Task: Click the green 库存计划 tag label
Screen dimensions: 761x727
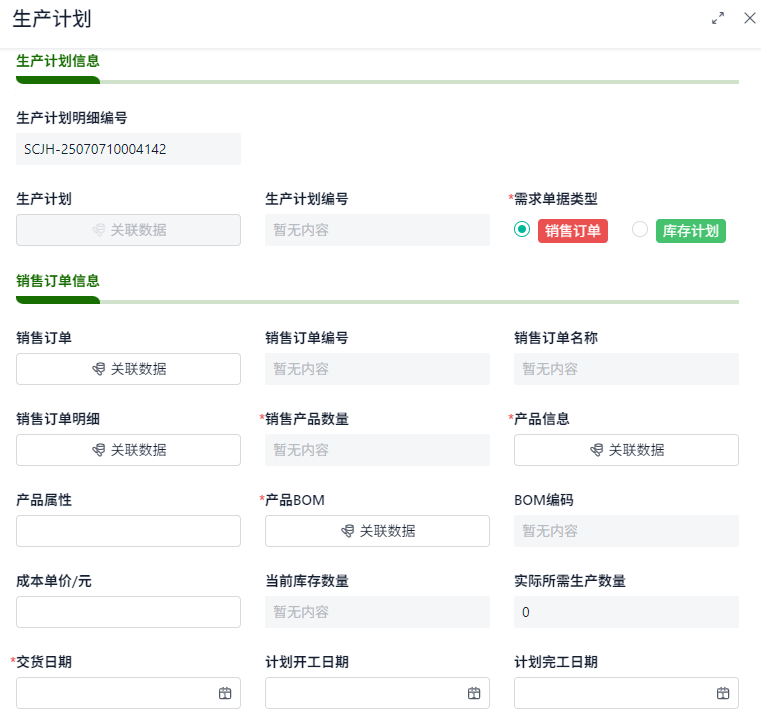Action: tap(690, 231)
